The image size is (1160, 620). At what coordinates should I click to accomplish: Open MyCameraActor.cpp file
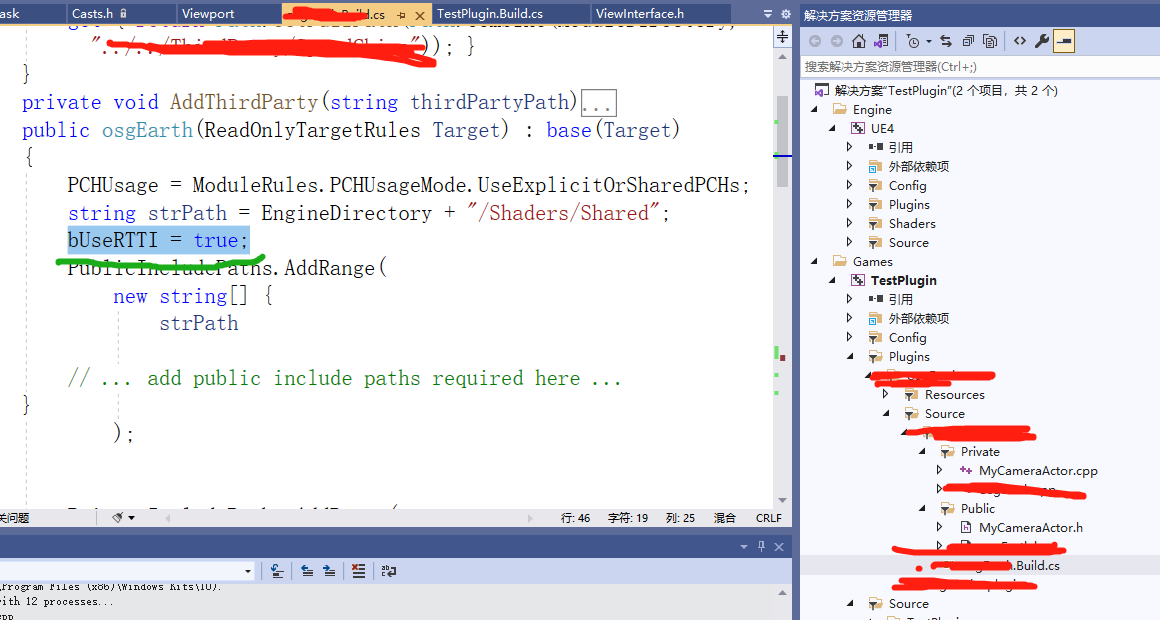[1037, 471]
